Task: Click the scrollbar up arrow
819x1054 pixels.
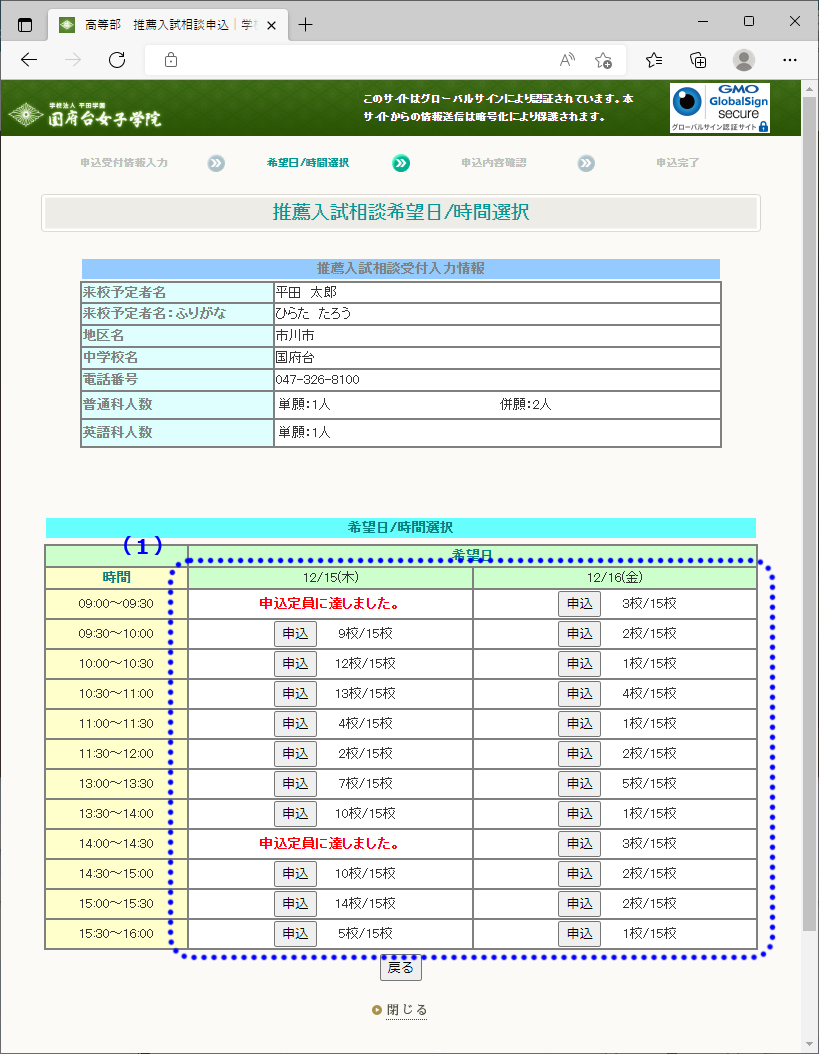Action: coord(810,87)
